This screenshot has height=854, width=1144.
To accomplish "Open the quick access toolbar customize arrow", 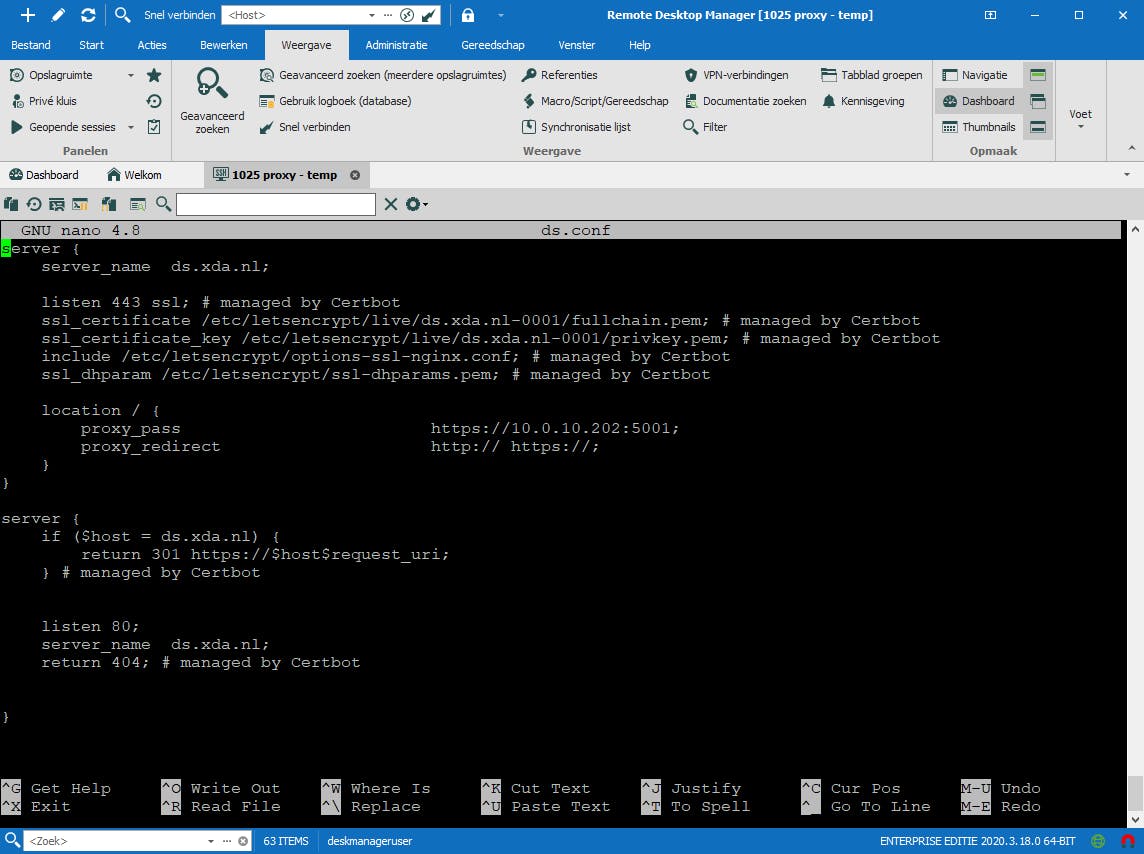I will pos(500,15).
